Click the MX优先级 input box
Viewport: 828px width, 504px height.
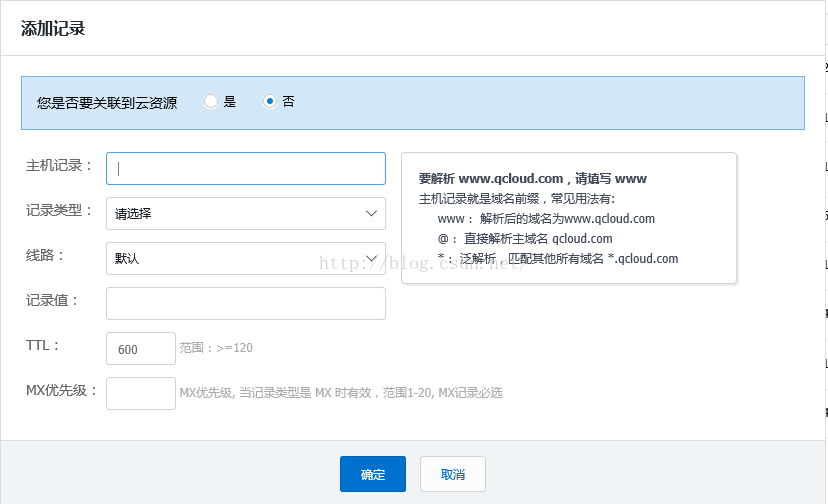141,393
